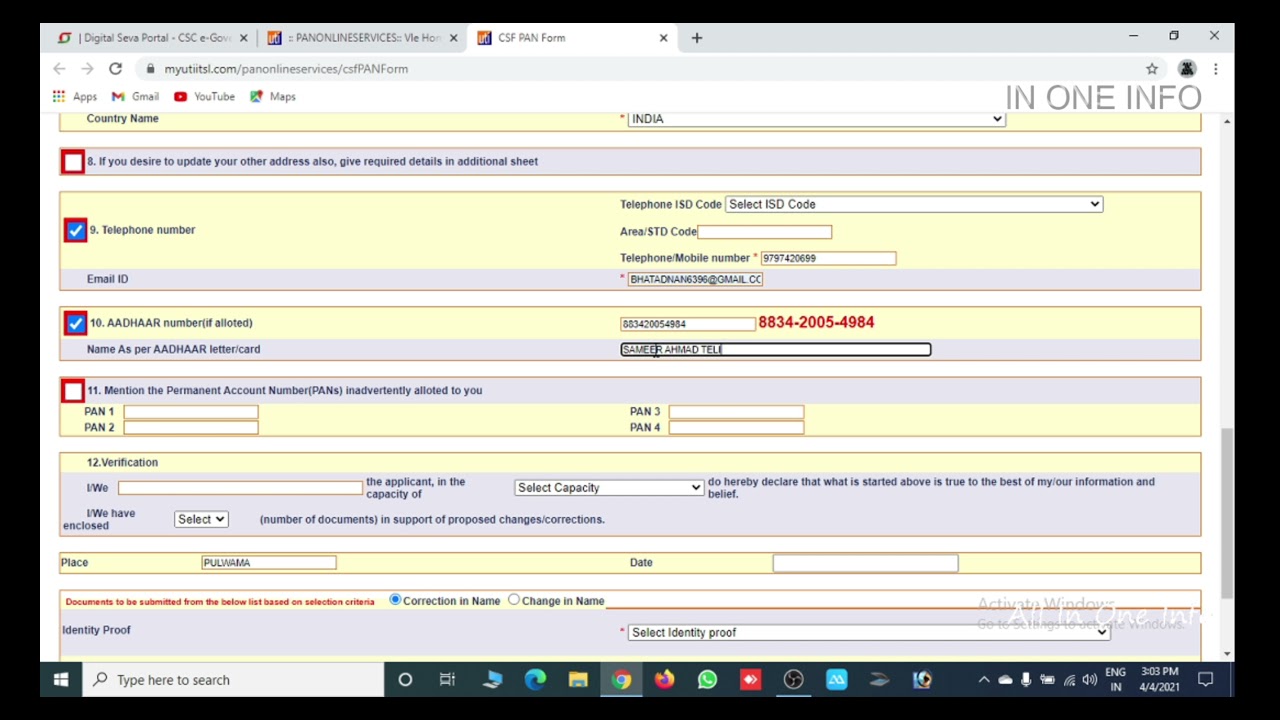
Task: Tick the item 11 inadvertent PANs checkbox
Action: (x=73, y=391)
